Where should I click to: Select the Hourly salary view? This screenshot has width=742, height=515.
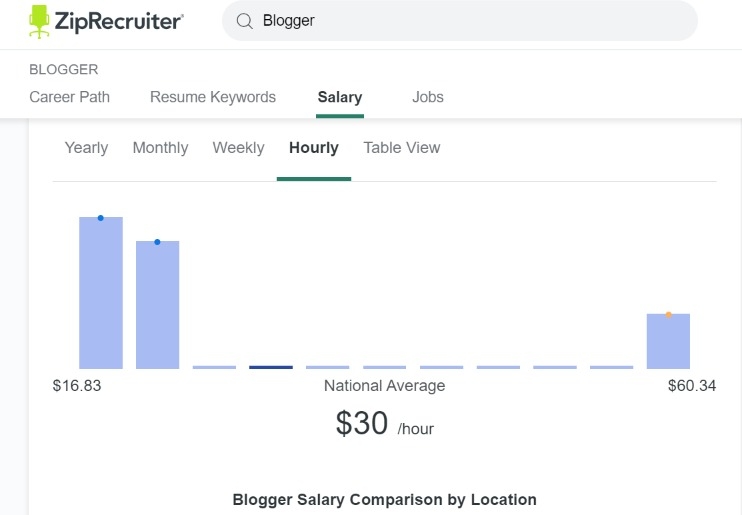coord(314,148)
